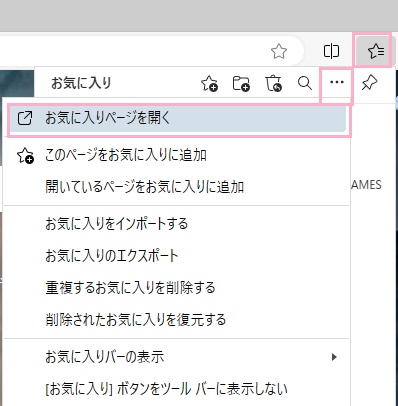398x406 pixels.
Task: Open the Favorites toolbar button
Action: [376, 51]
